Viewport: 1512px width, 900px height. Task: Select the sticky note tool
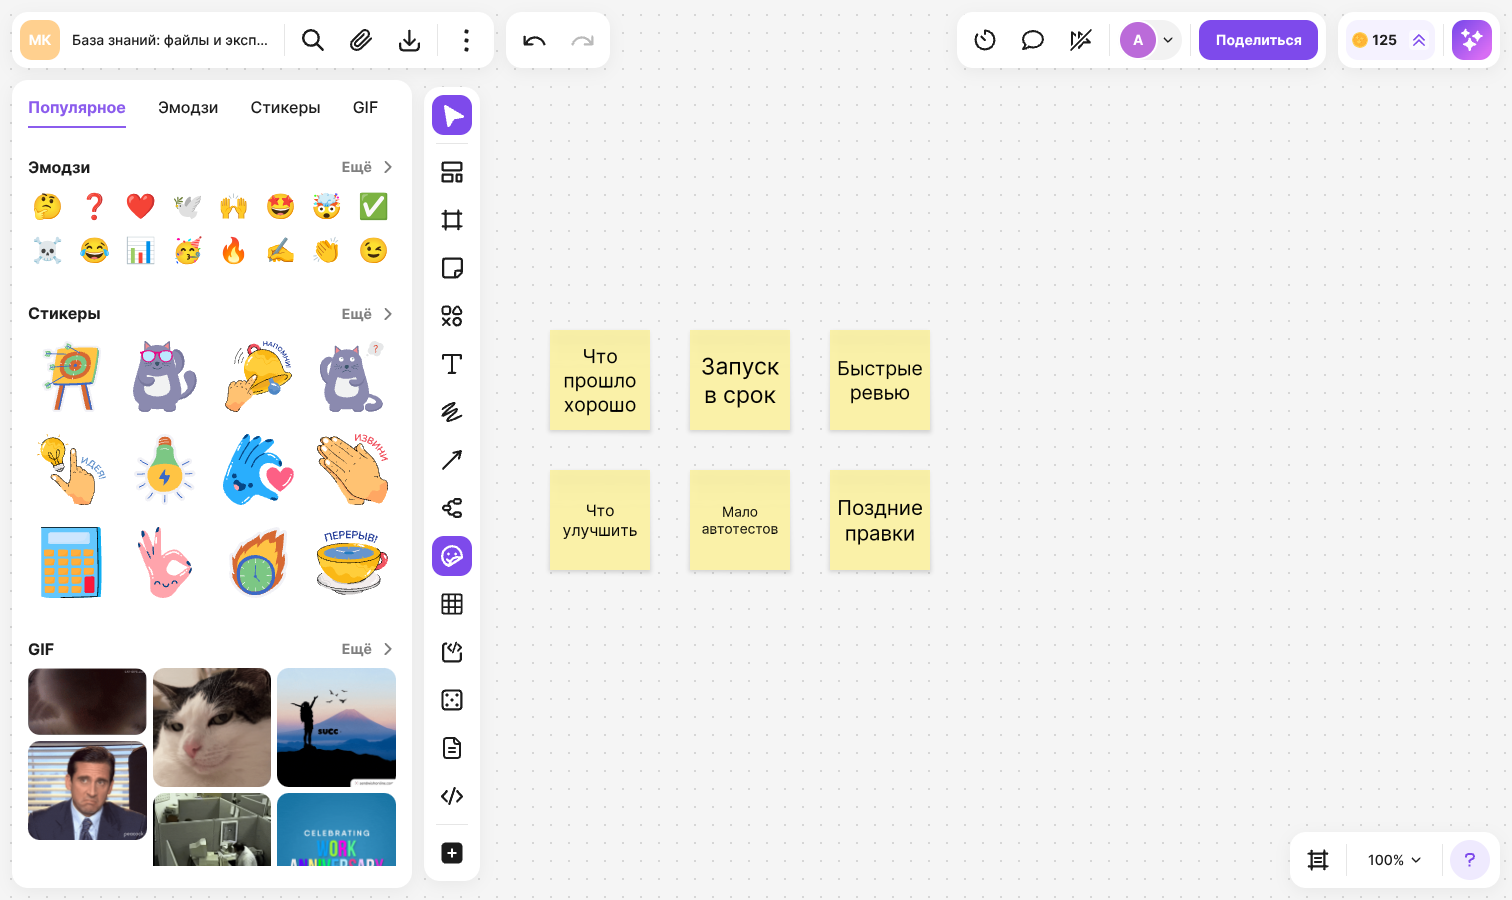point(452,268)
